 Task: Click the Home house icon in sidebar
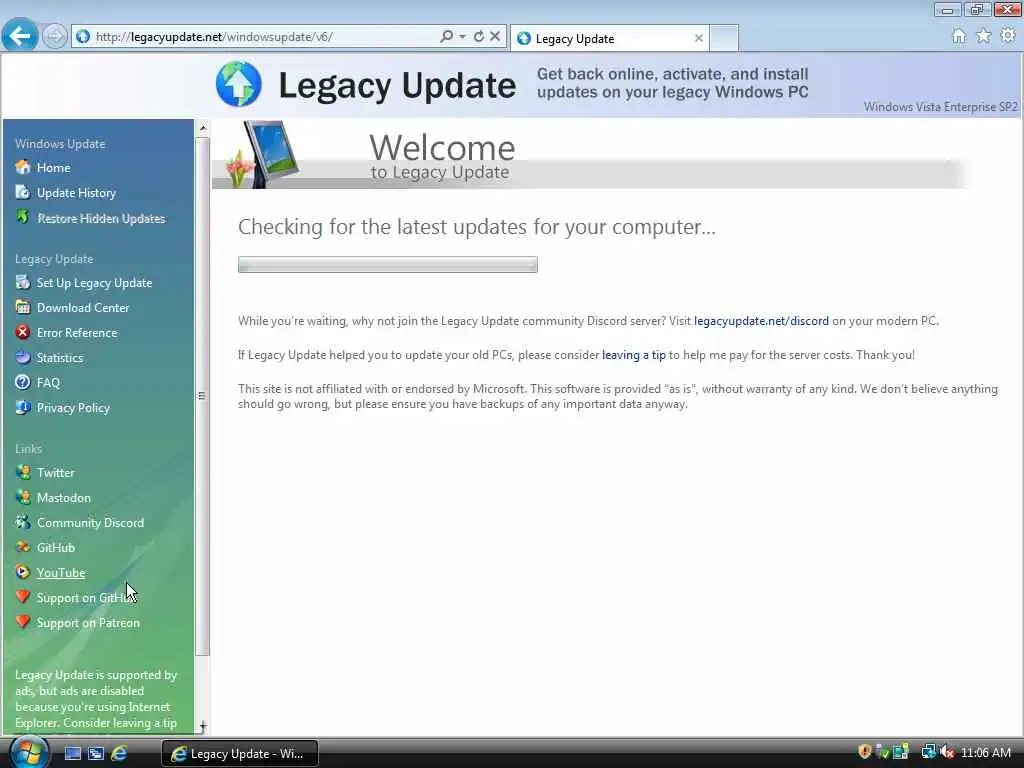[23, 167]
